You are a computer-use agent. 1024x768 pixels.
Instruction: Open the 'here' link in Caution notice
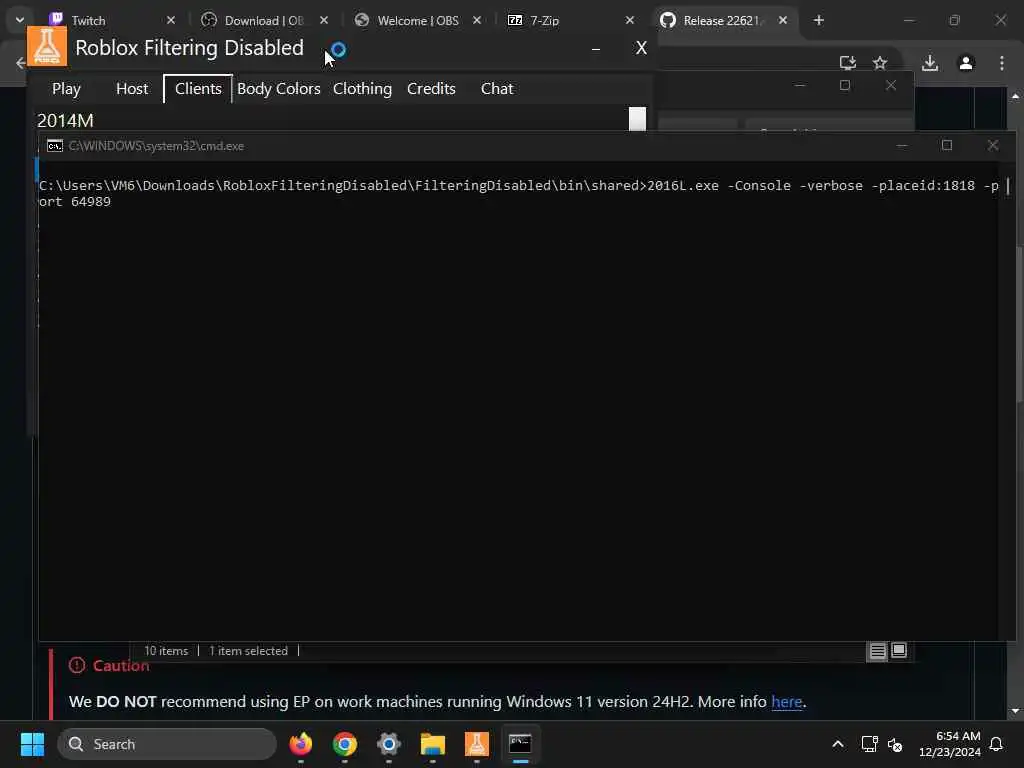point(786,701)
